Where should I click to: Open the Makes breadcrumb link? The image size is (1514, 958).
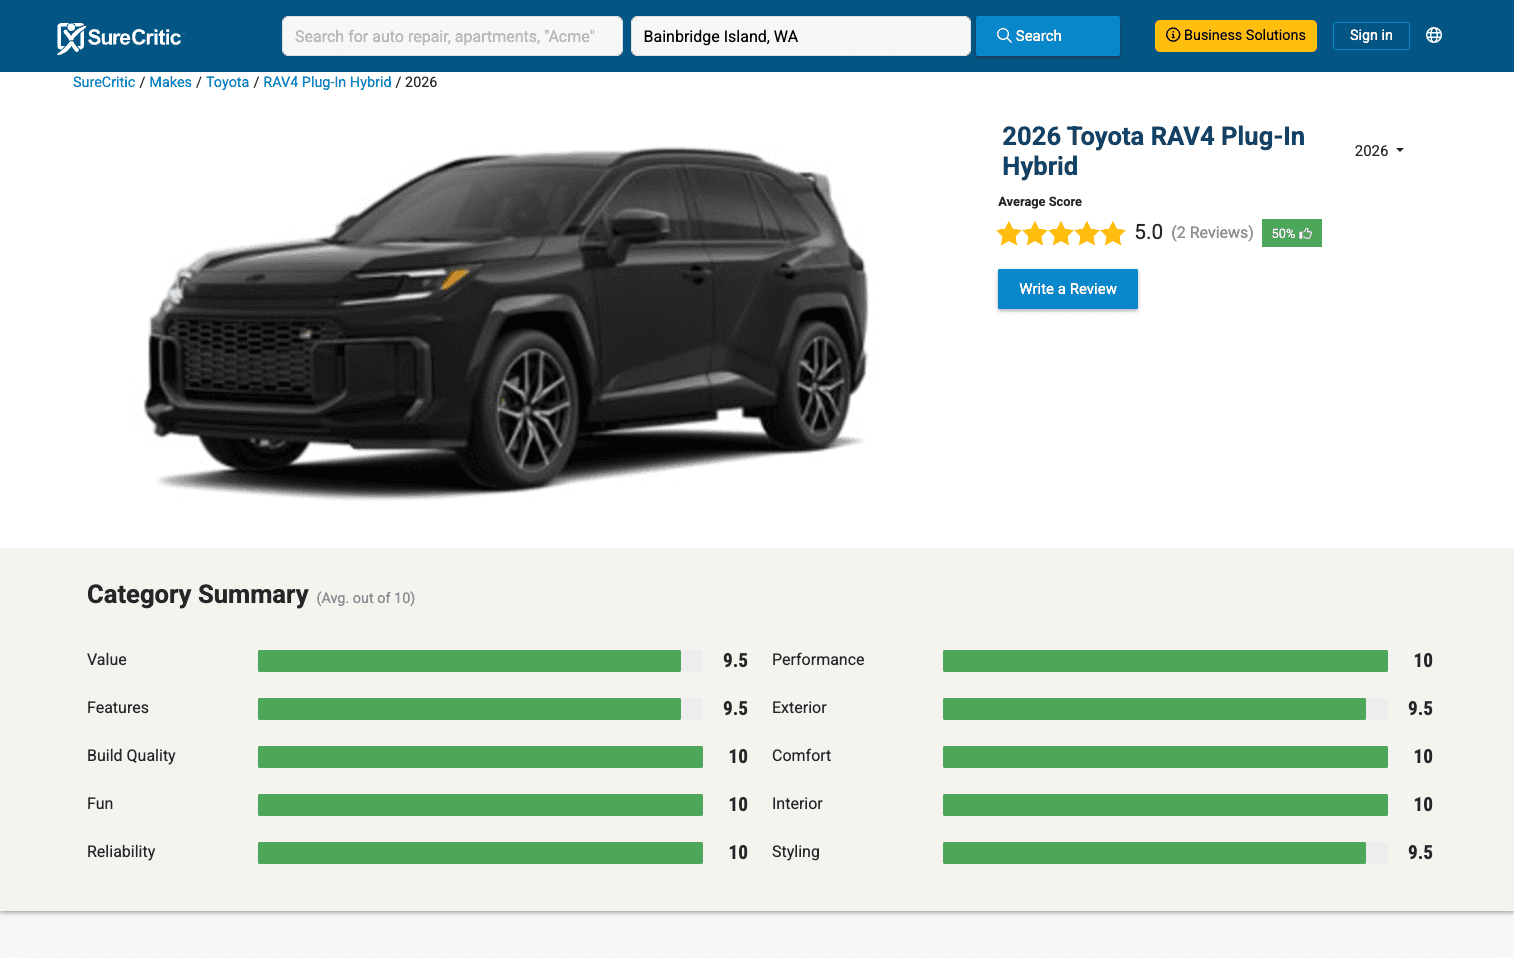tap(170, 82)
